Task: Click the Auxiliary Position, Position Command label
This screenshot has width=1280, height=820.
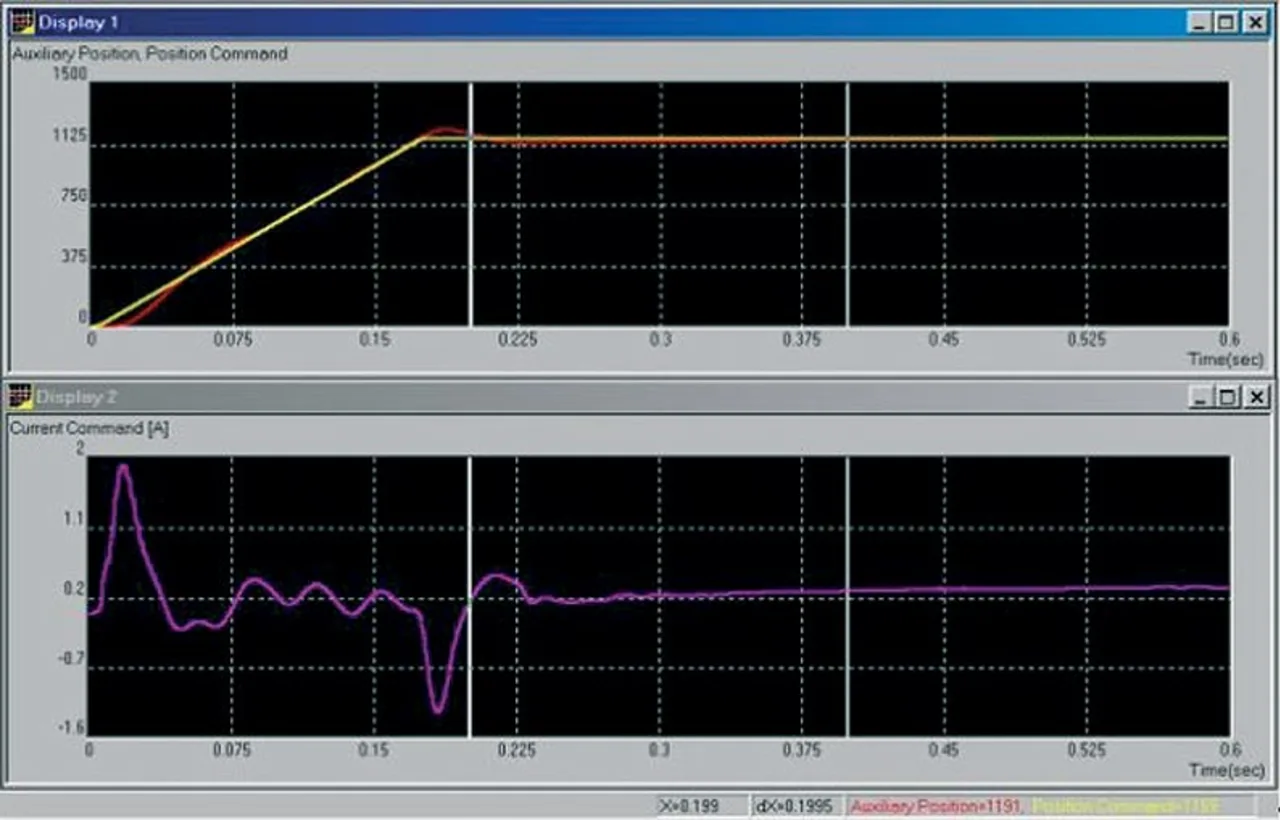Action: point(150,54)
